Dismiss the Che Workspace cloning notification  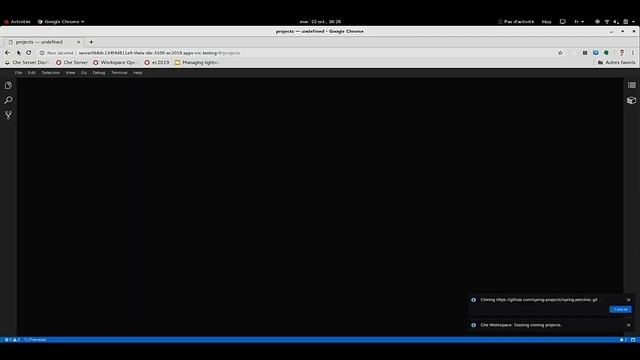point(629,325)
